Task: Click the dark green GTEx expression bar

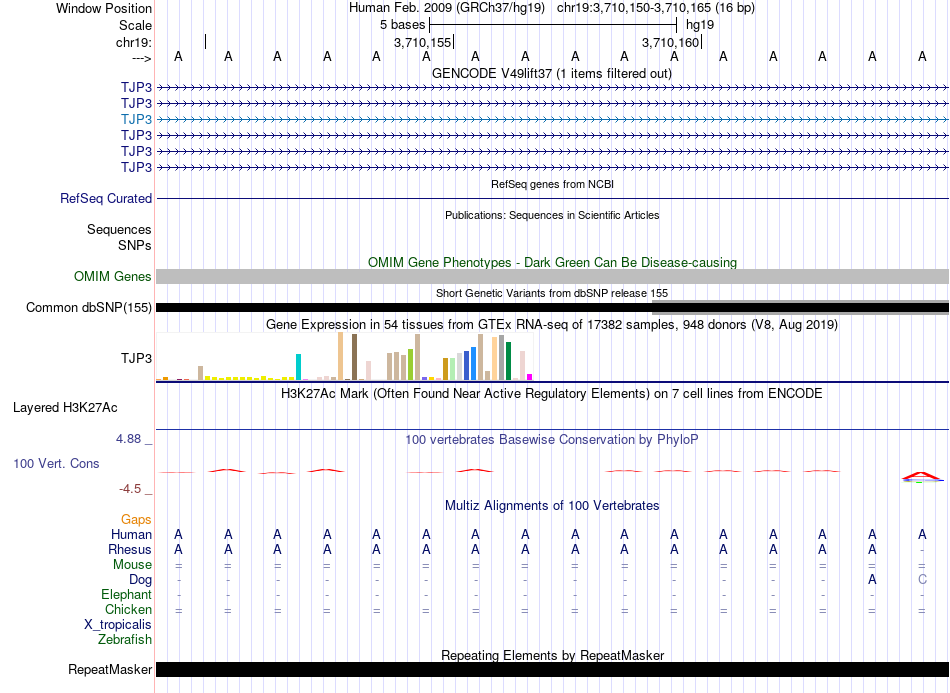Action: (x=509, y=361)
